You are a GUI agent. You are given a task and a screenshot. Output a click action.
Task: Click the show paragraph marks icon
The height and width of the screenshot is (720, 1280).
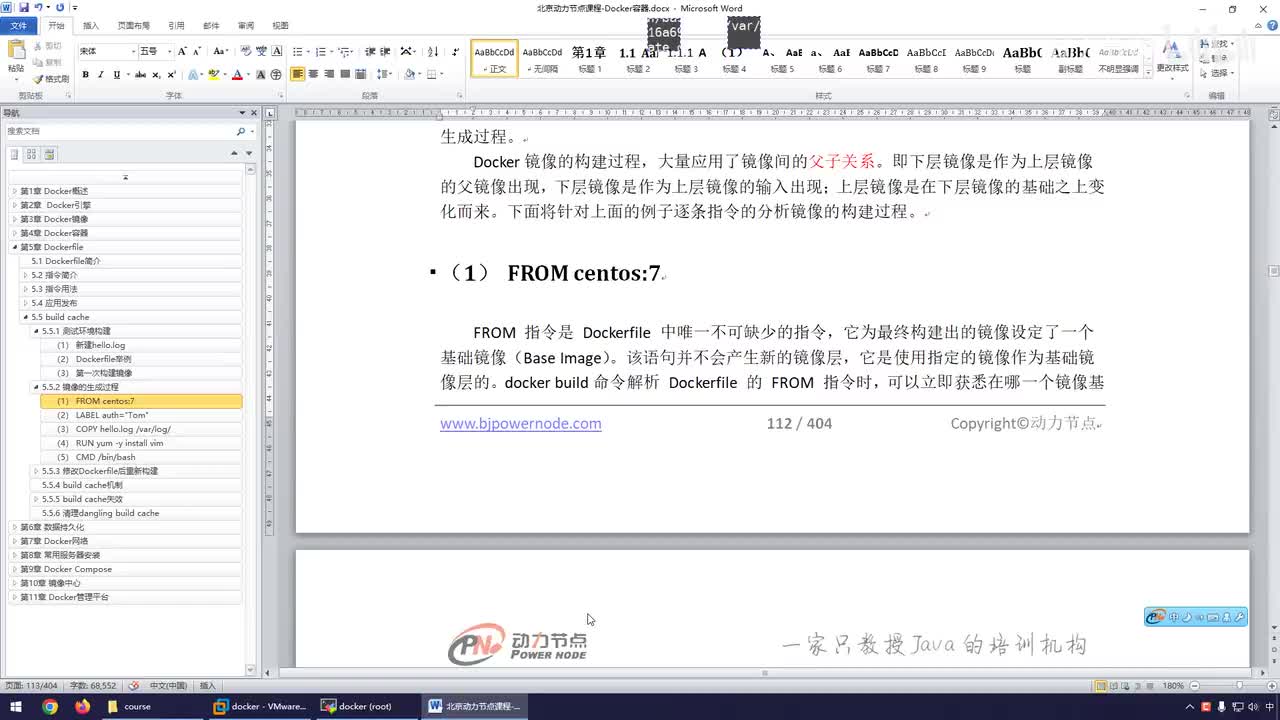pos(456,51)
